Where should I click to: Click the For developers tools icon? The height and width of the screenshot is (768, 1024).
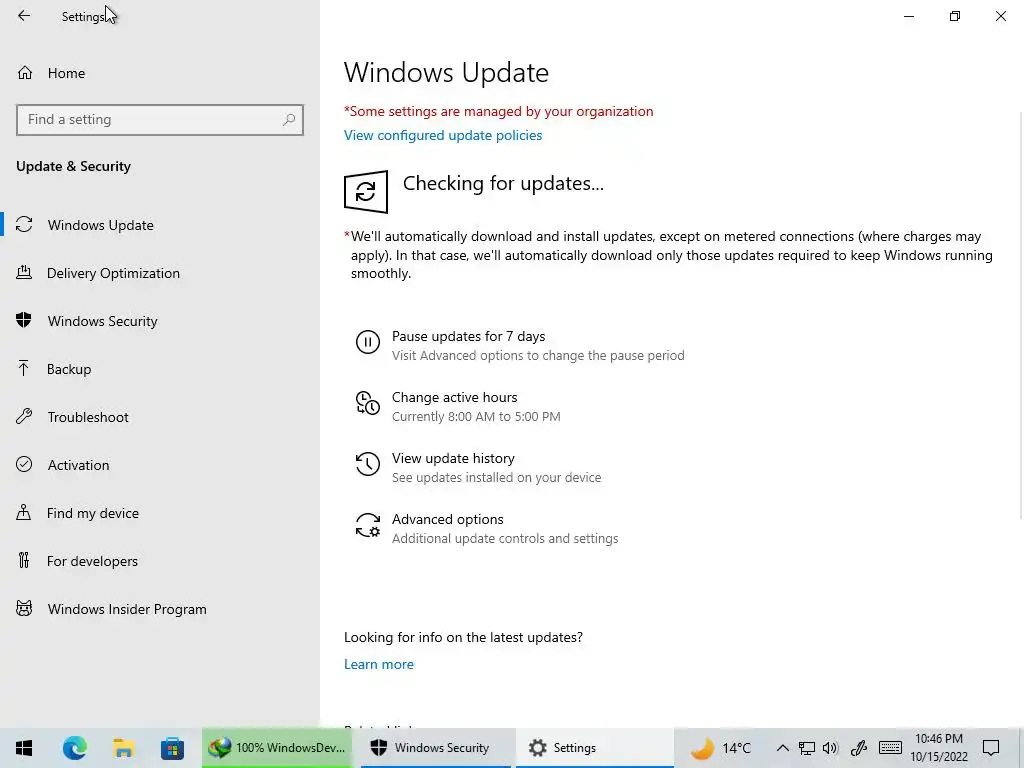coord(24,560)
